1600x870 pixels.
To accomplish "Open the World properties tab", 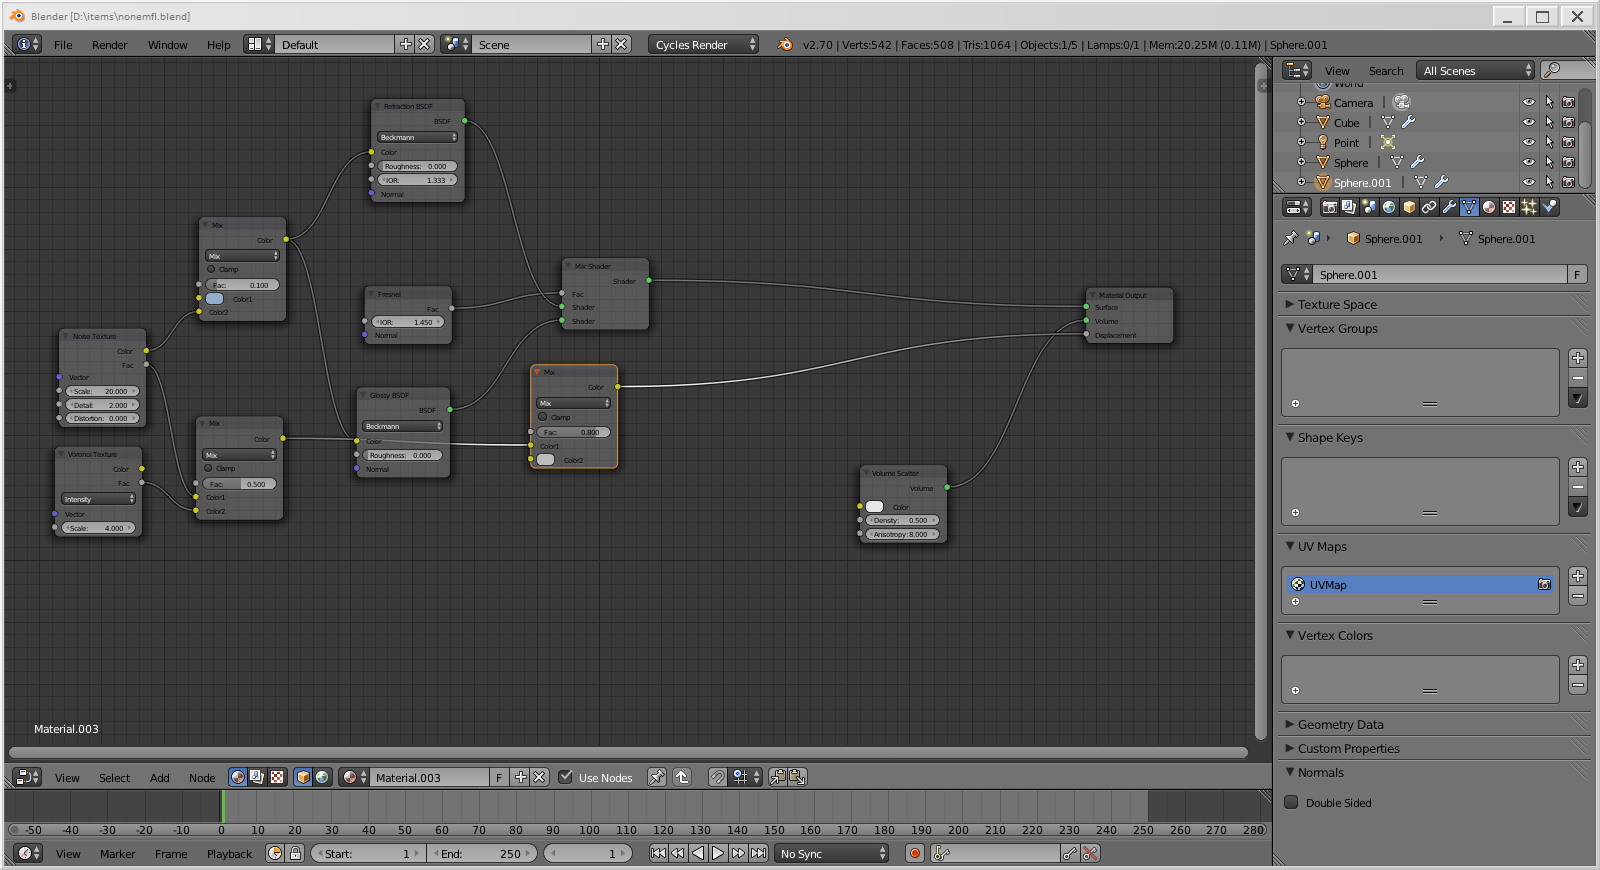I will click(1389, 207).
